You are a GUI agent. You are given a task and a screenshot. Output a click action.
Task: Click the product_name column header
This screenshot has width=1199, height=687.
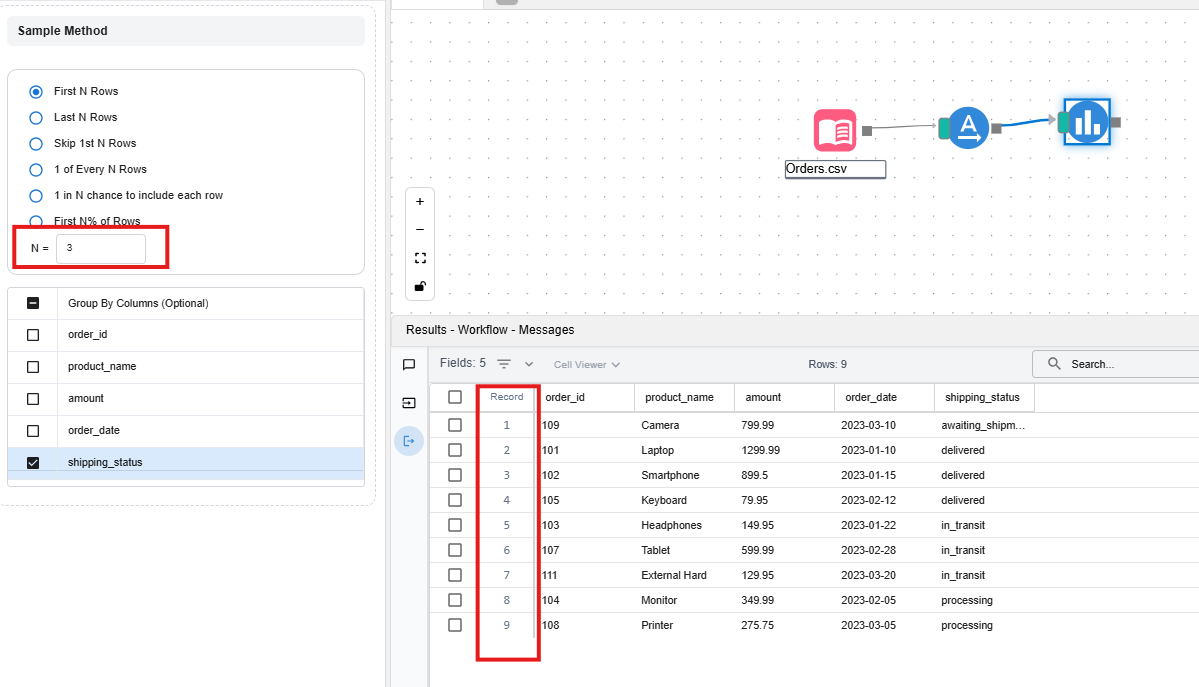679,397
